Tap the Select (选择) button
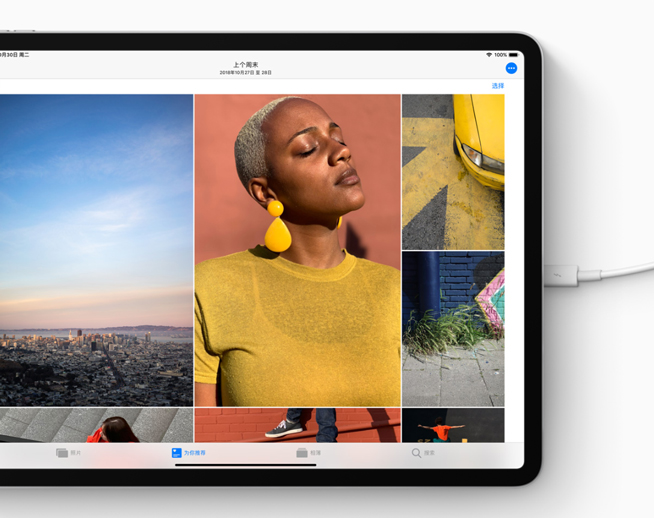Screen dimensions: 654x518 [497, 86]
